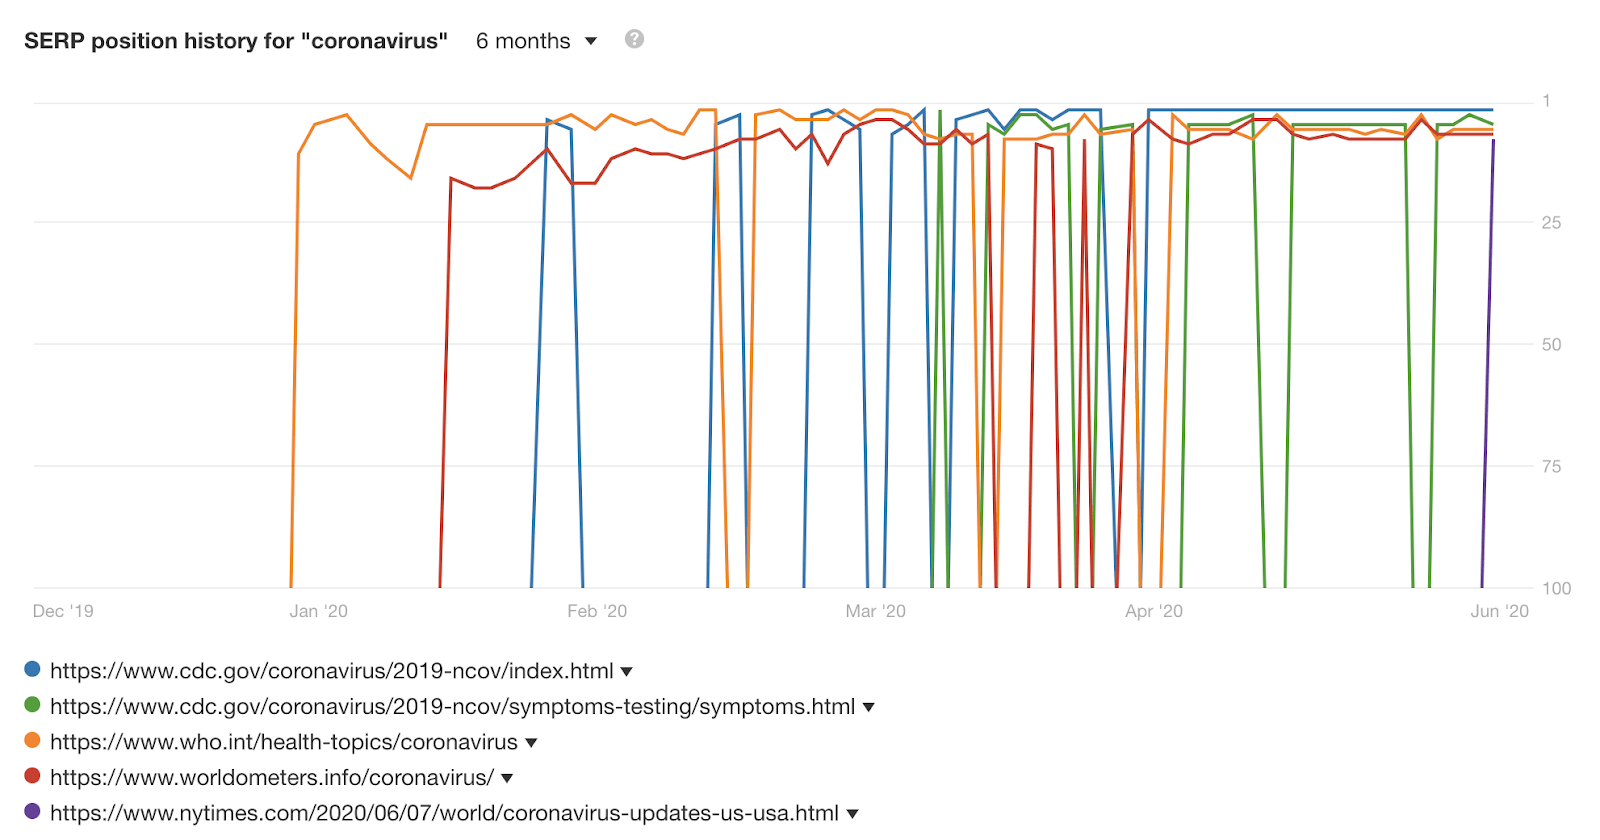The width and height of the screenshot is (1600, 840).
Task: Open the worldometers.info/coronavirus link
Action: 270,777
